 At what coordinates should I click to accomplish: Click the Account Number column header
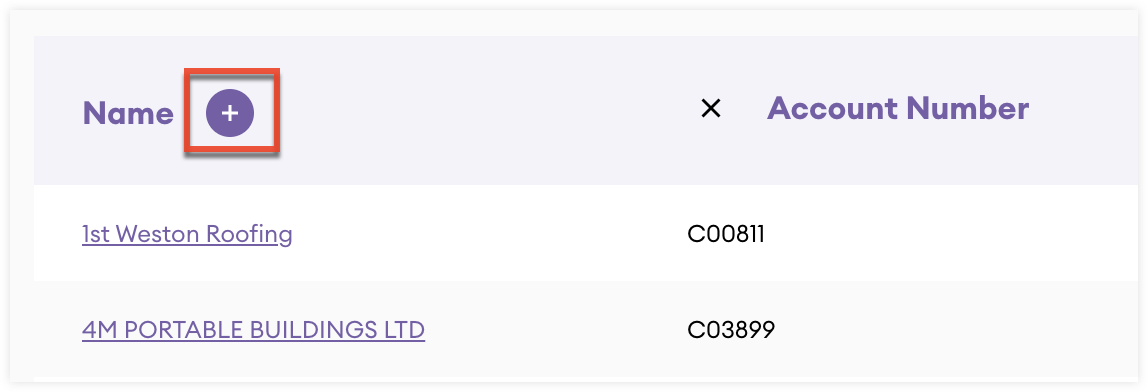click(898, 108)
